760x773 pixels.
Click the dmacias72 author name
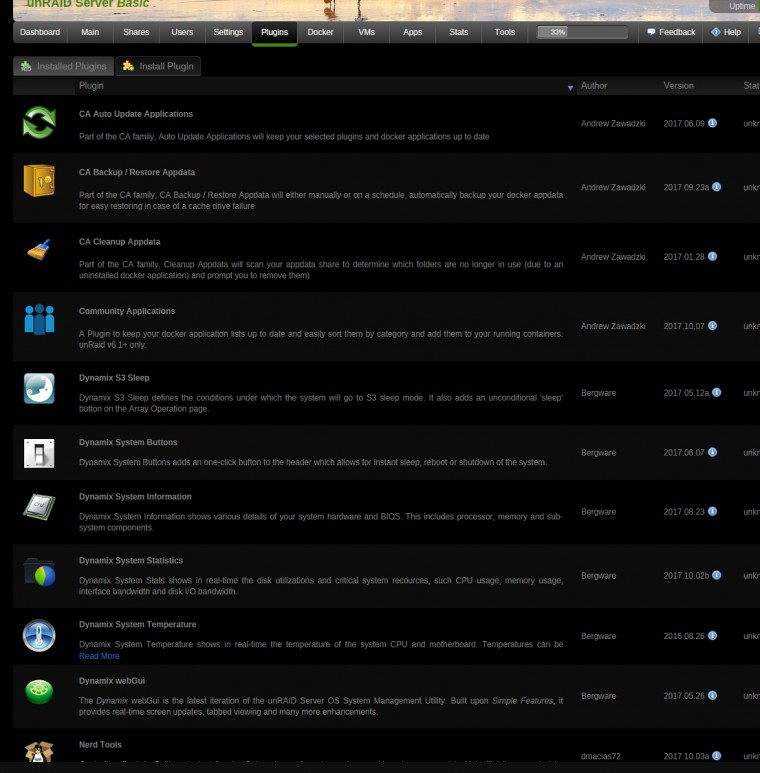coord(600,756)
